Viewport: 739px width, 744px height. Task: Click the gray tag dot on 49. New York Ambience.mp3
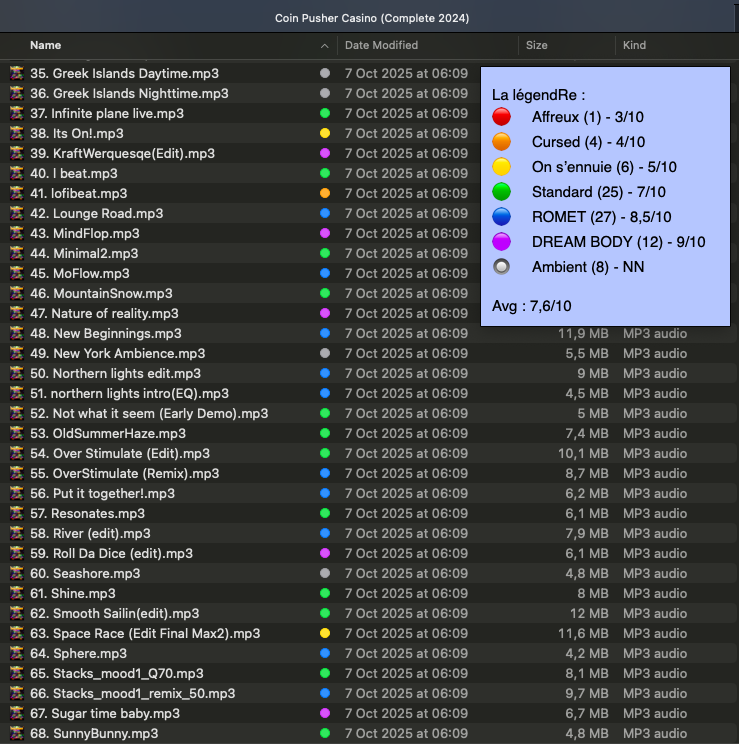point(325,353)
